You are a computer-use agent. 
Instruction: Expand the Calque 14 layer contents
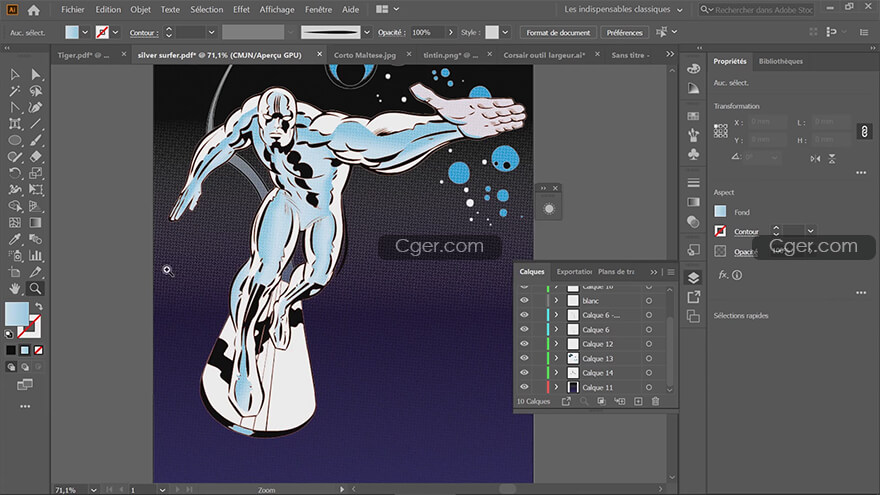557,373
